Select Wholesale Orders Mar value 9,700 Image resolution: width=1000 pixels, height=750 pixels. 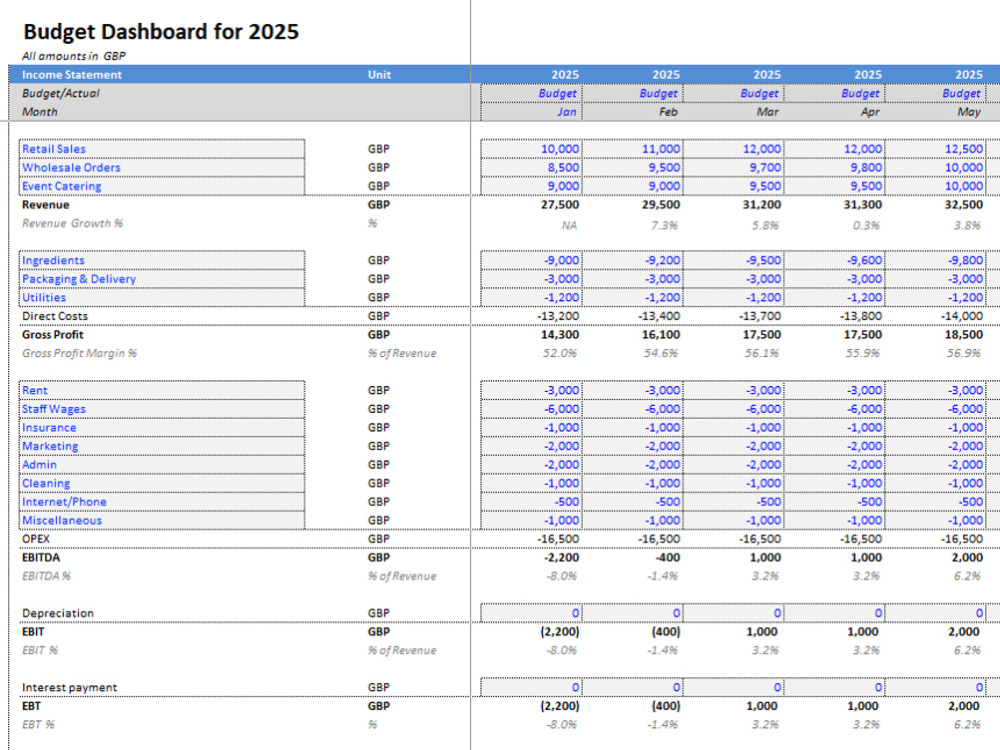pyautogui.click(x=733, y=167)
